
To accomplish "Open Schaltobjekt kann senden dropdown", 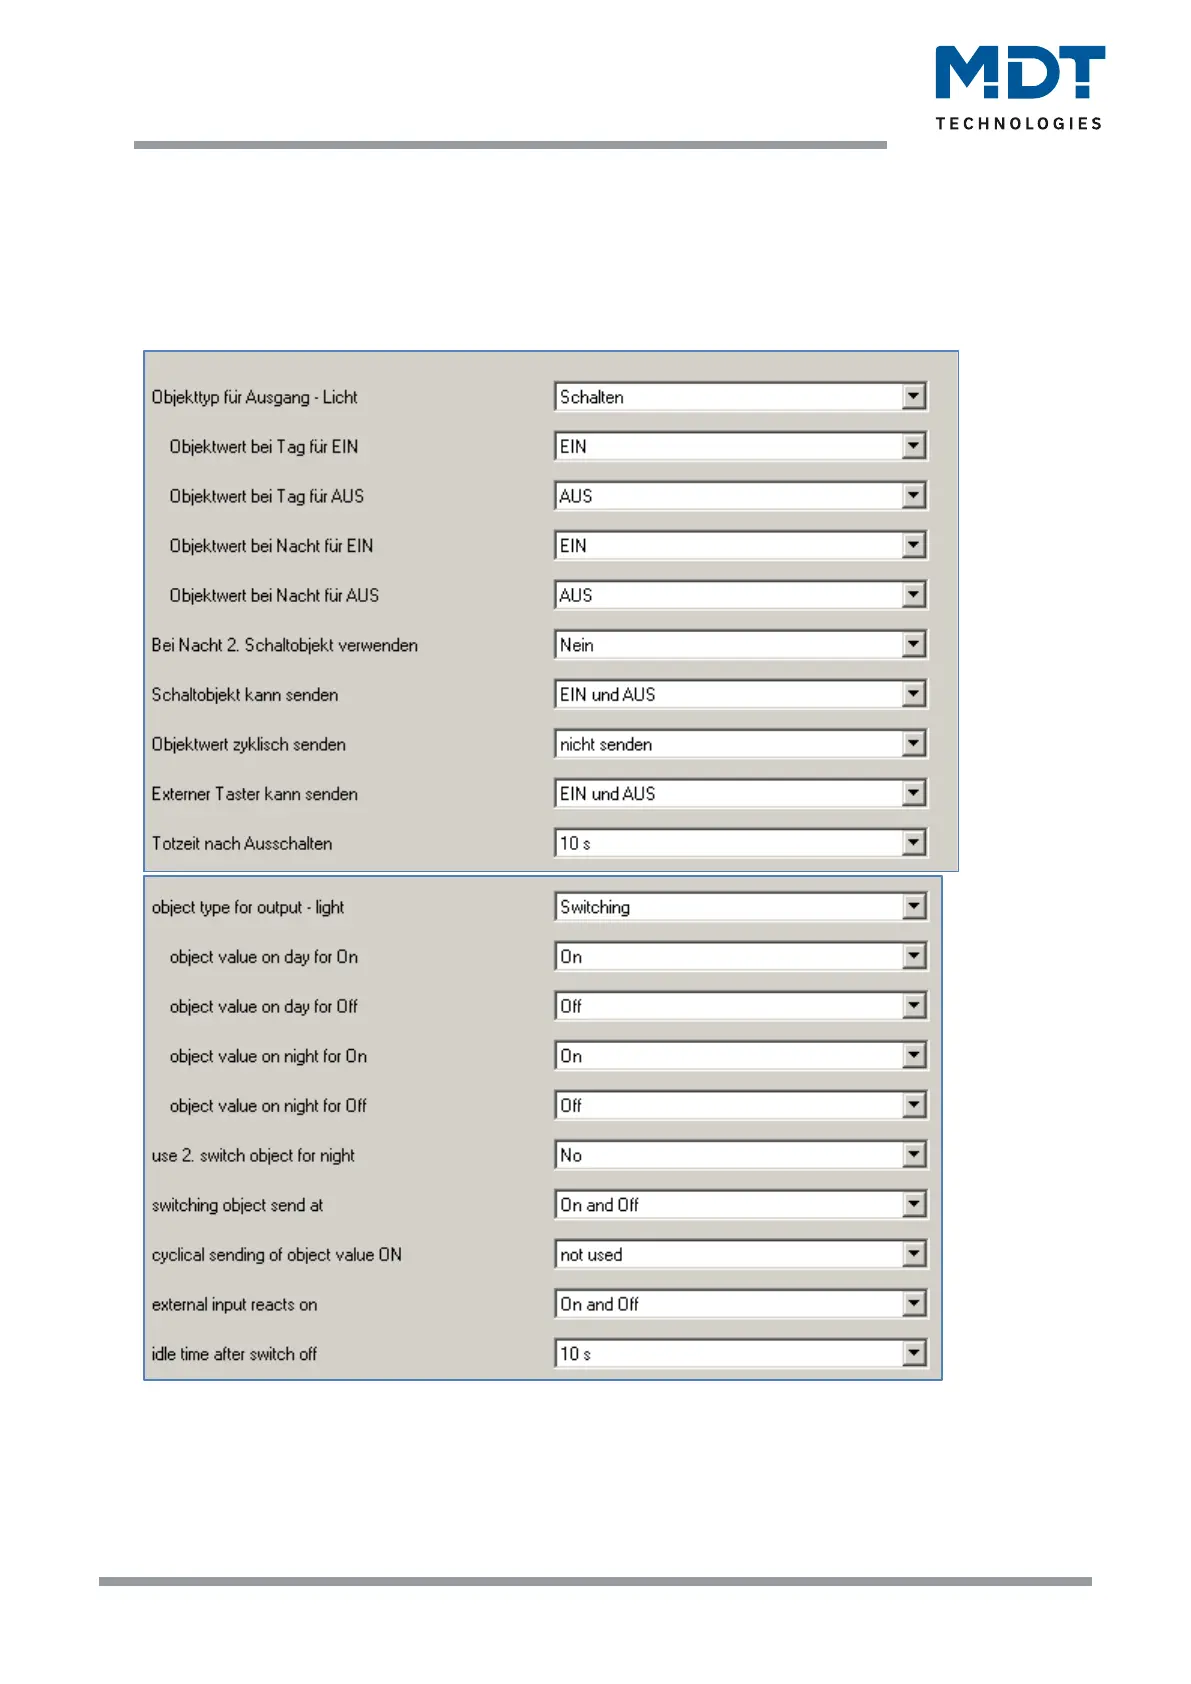I will click(x=913, y=694).
